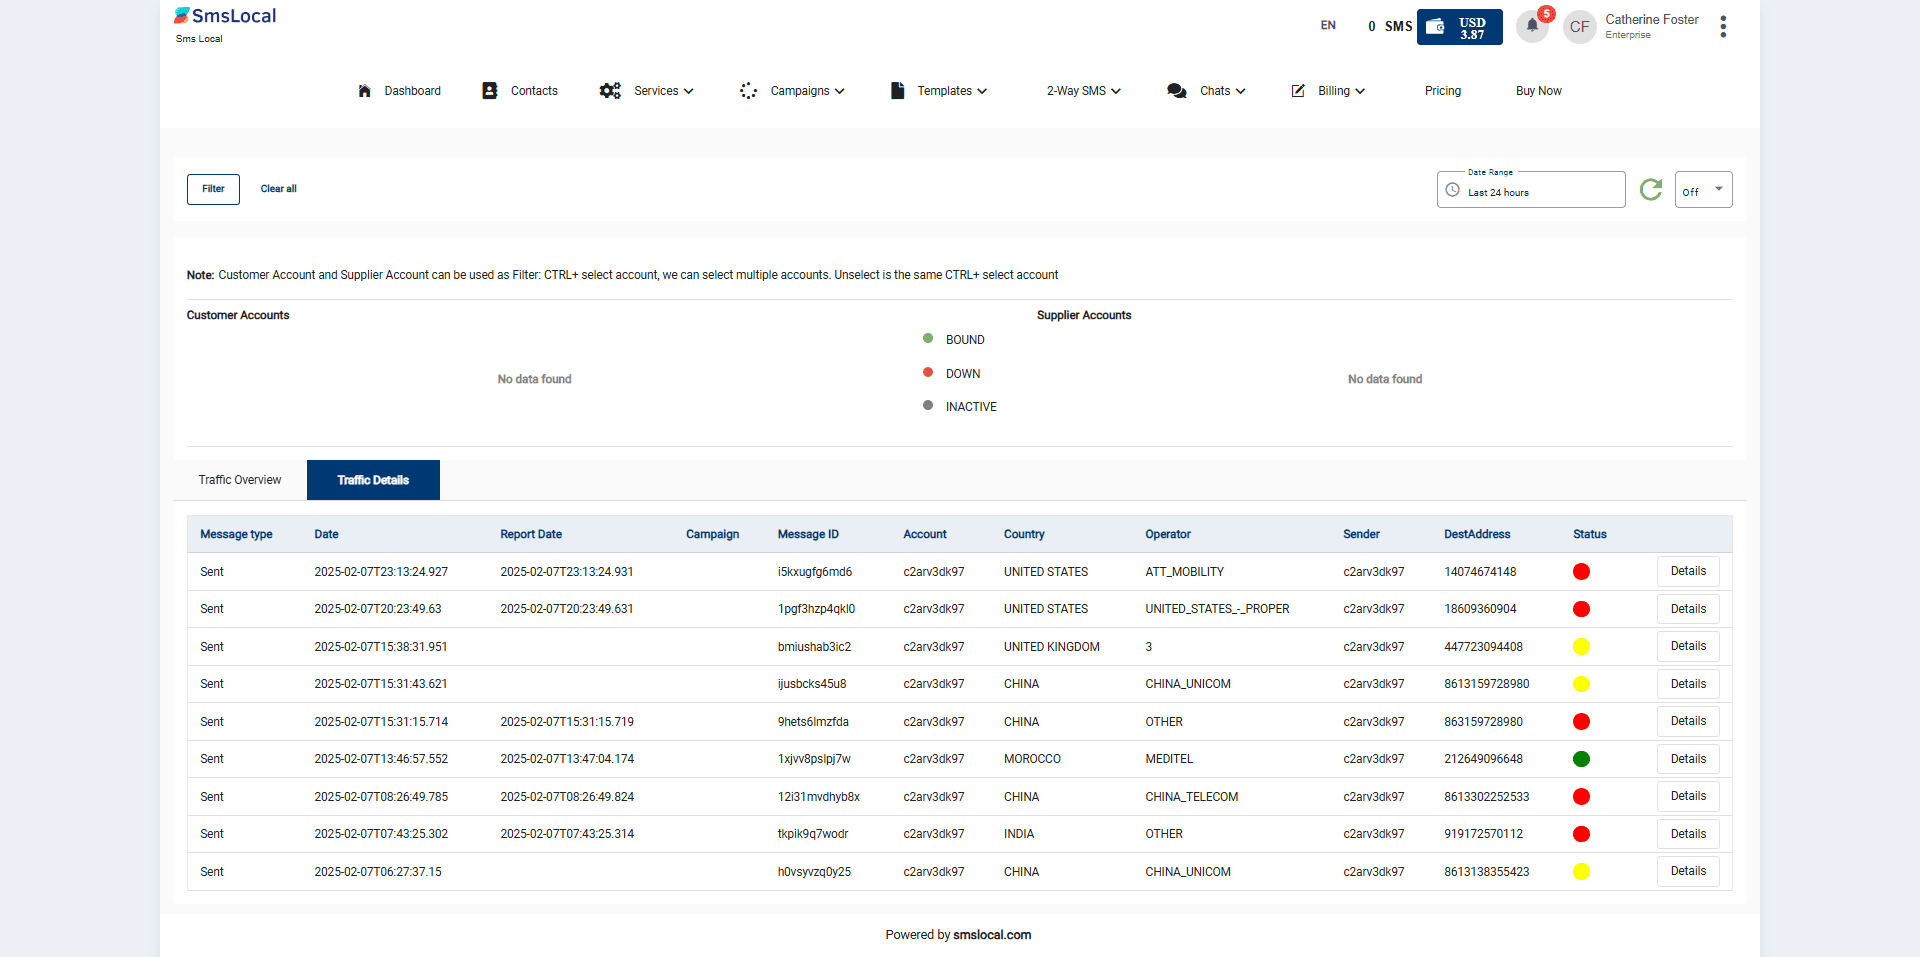
Task: Select the Traffic Details tab
Action: [x=373, y=480]
